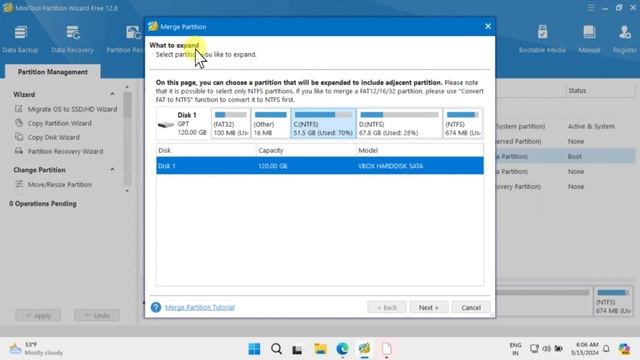
Task: Click the taskbar clock and date
Action: pyautogui.click(x=585, y=349)
